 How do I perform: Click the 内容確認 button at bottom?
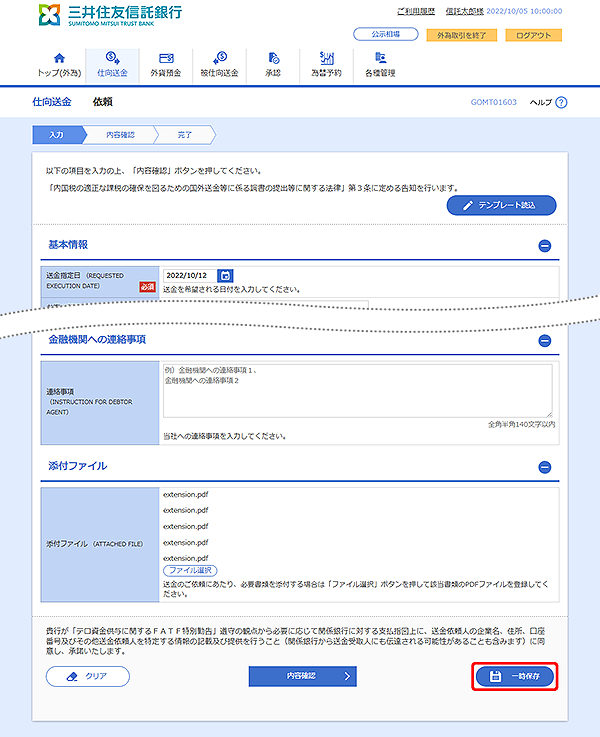303,676
